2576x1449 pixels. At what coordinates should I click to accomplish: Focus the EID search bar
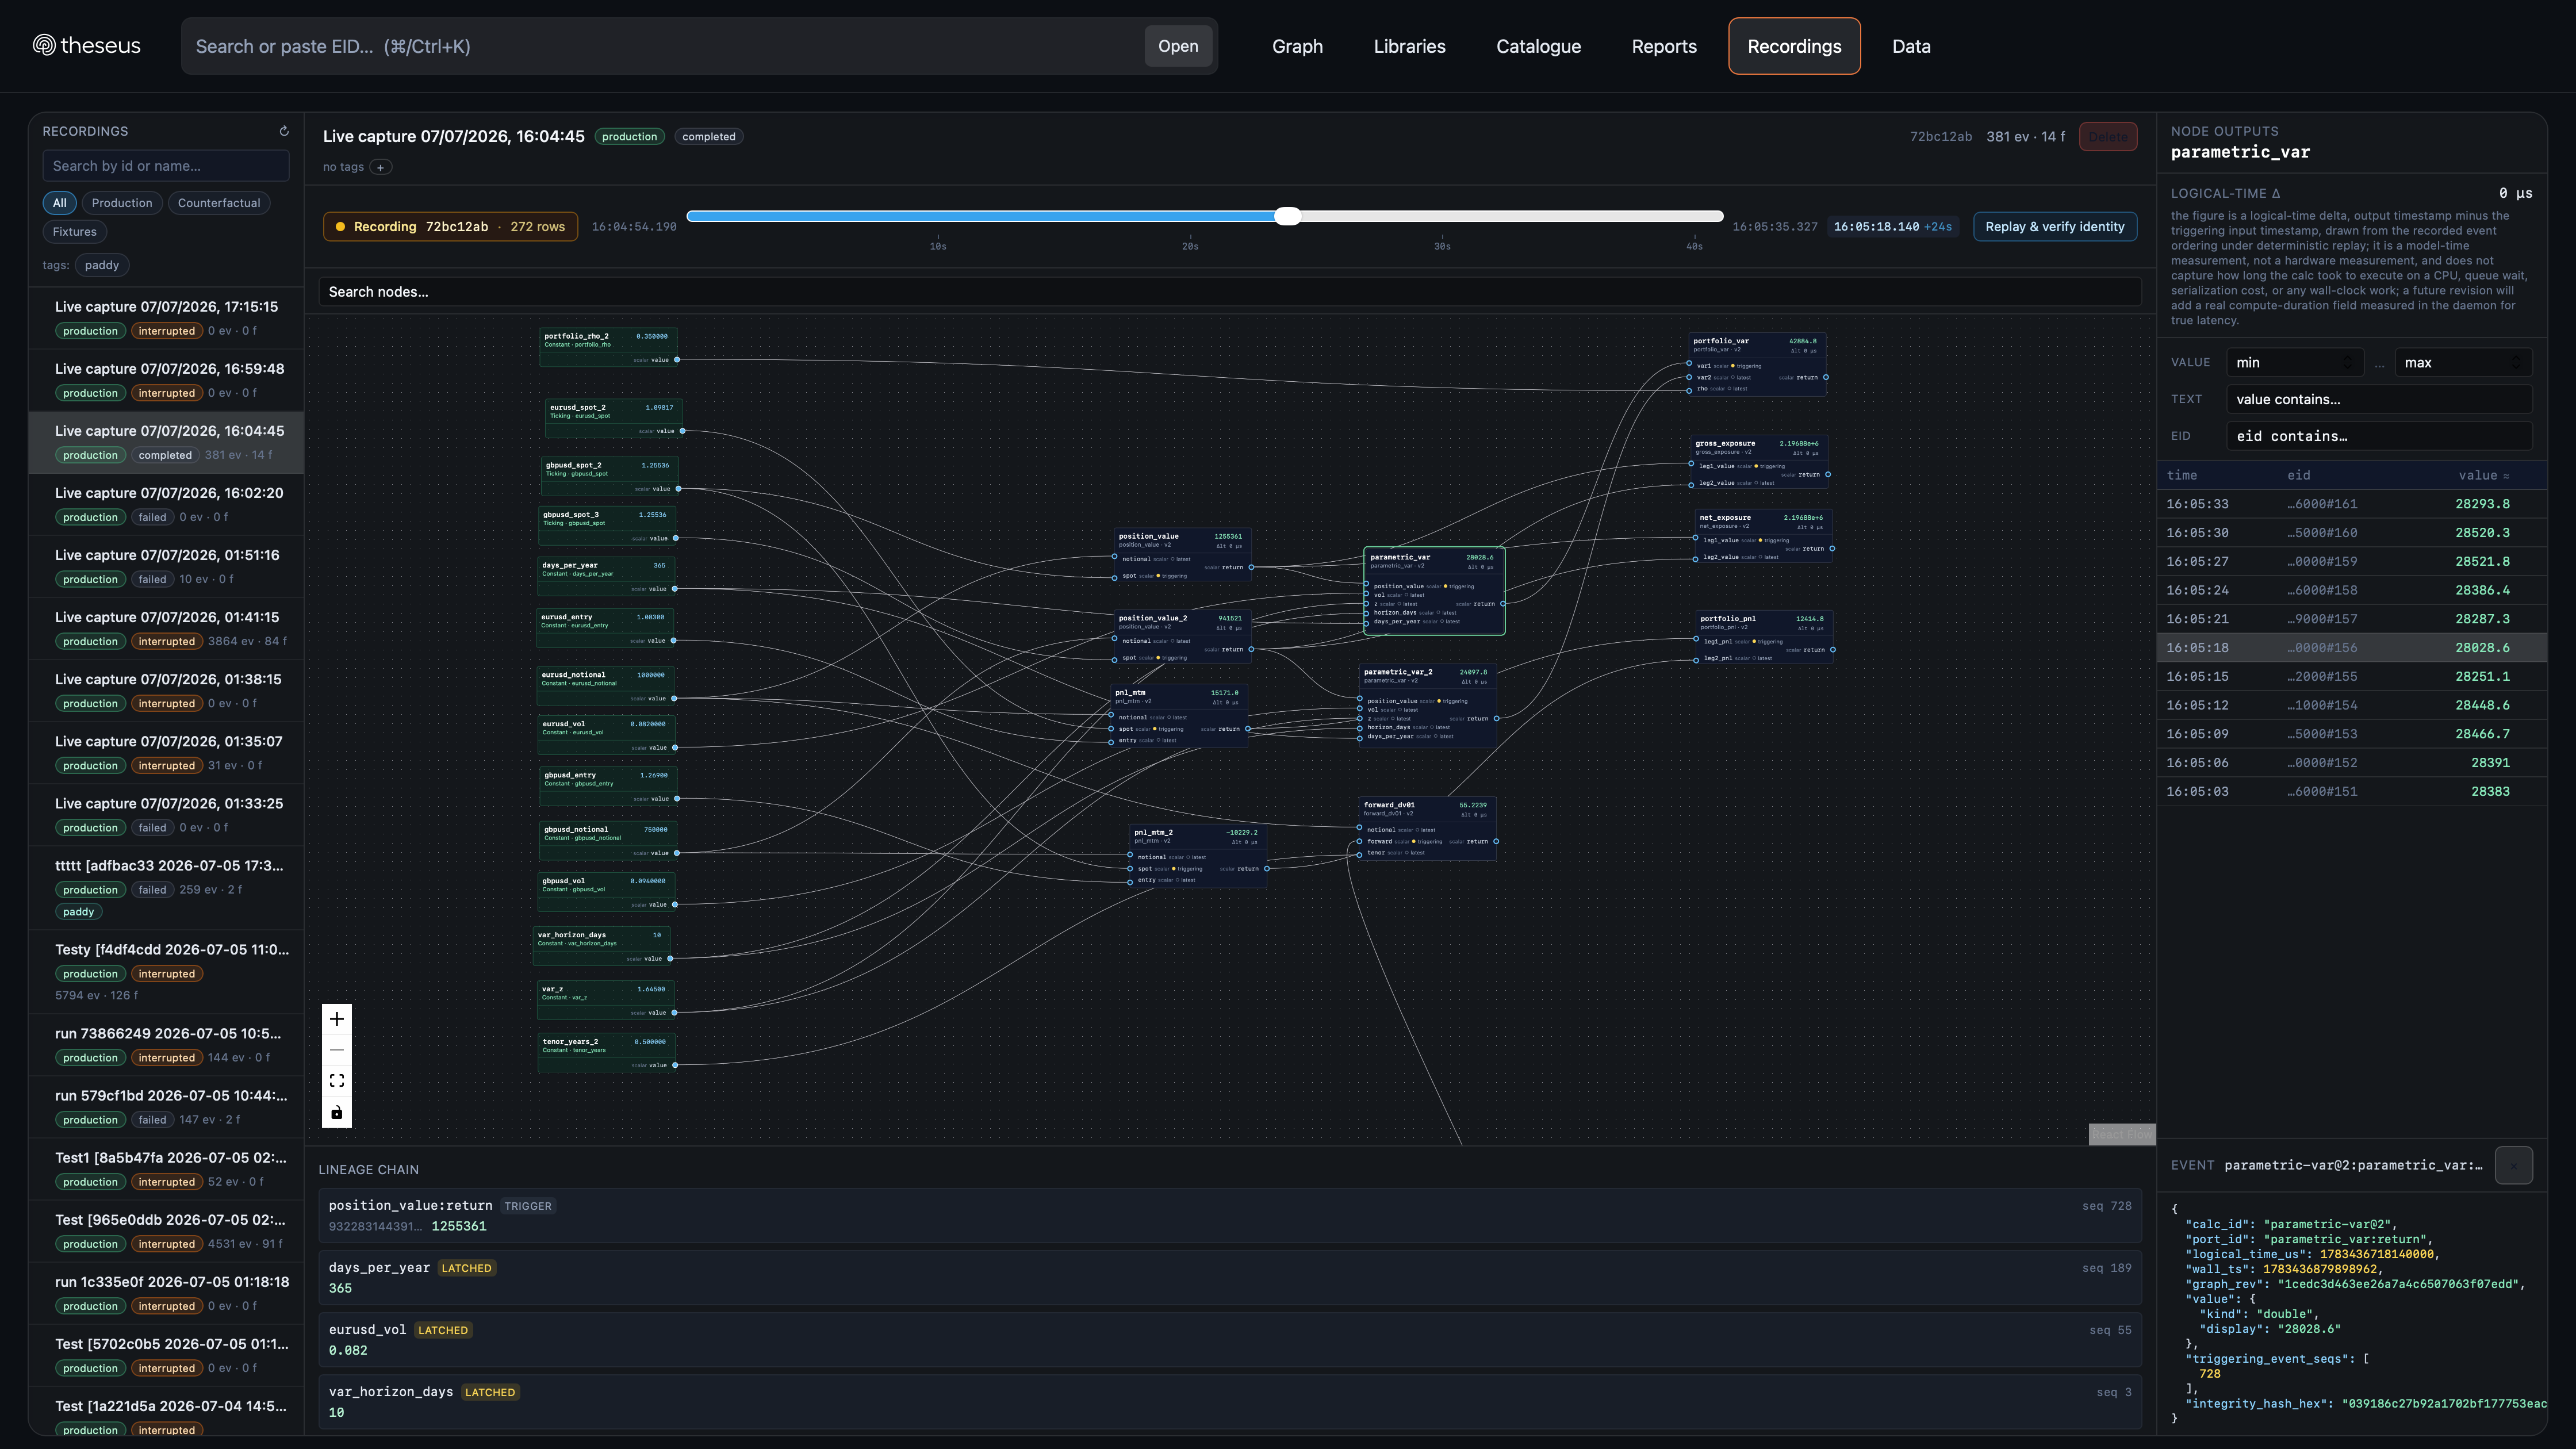coord(663,46)
